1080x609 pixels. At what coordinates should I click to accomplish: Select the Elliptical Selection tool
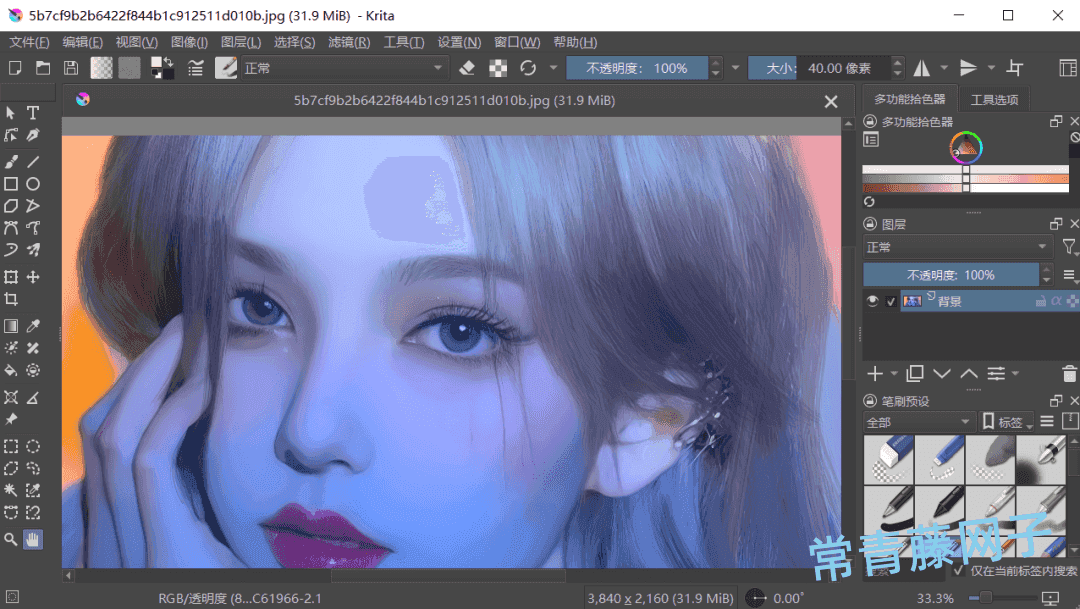(x=32, y=446)
